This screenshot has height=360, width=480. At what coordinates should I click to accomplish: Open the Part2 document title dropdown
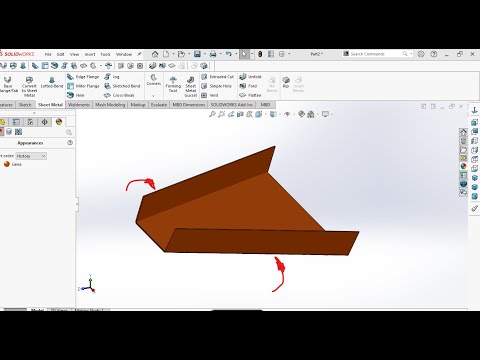point(317,54)
